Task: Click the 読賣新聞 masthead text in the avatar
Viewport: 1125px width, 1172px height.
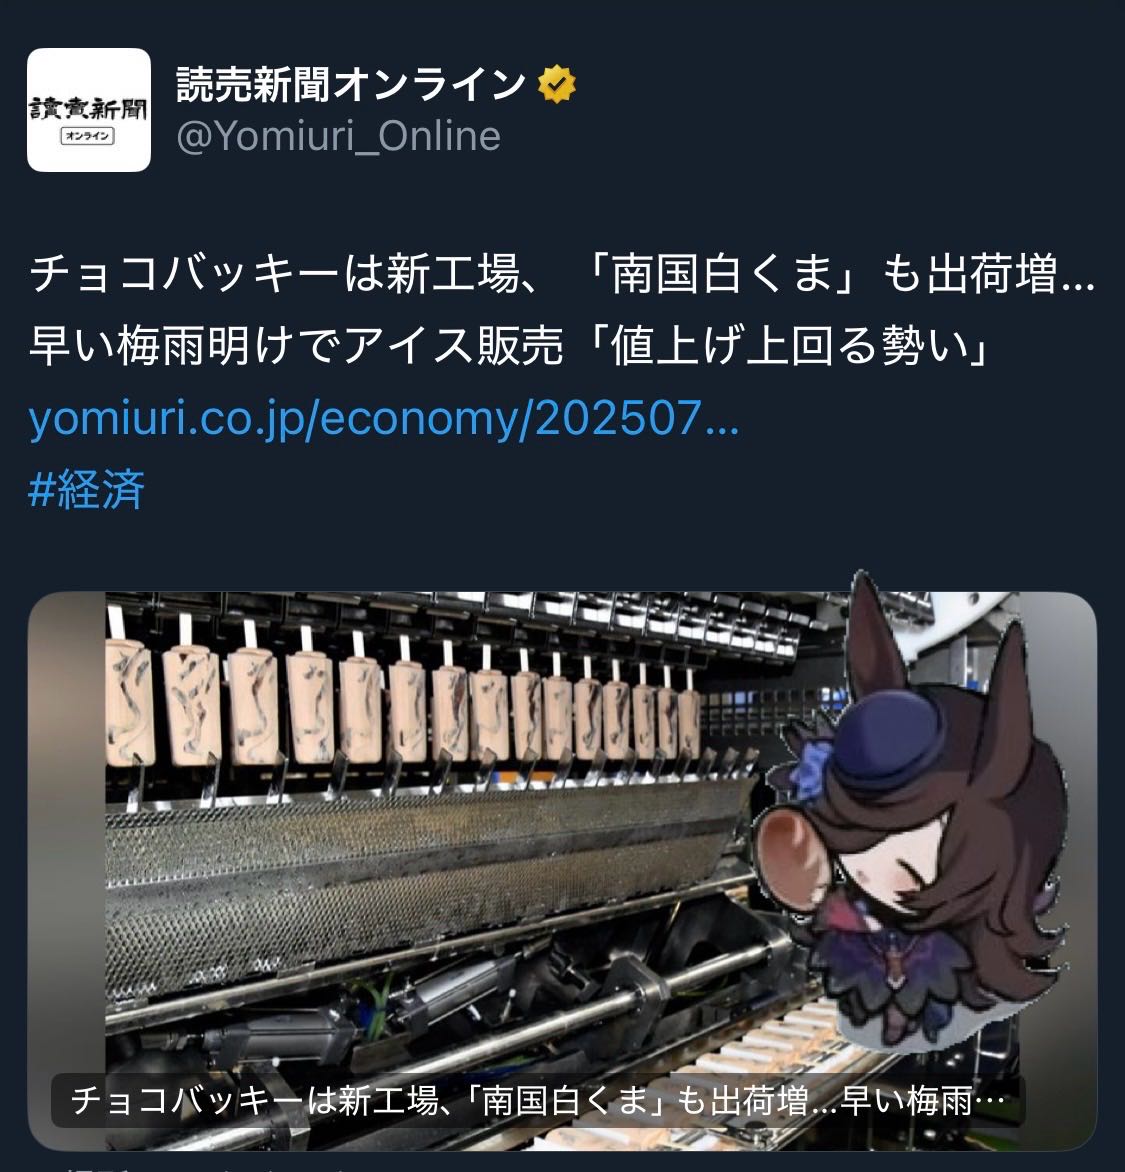Action: (88, 108)
